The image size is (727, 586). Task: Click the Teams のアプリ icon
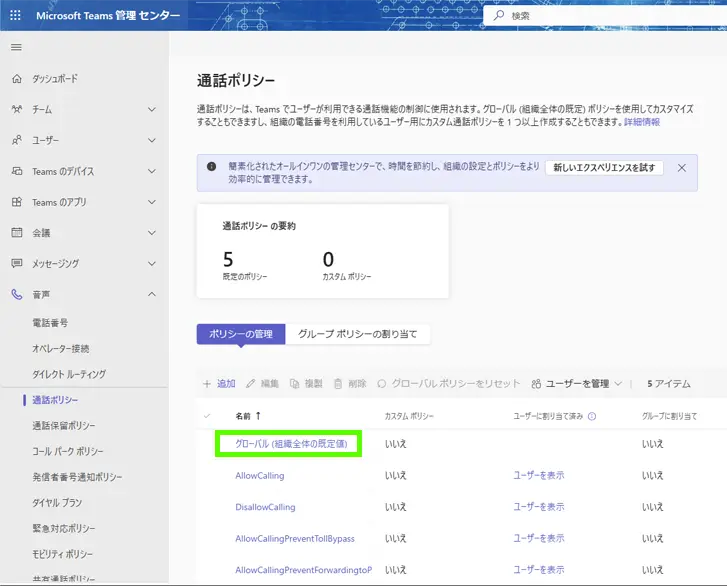(x=17, y=202)
